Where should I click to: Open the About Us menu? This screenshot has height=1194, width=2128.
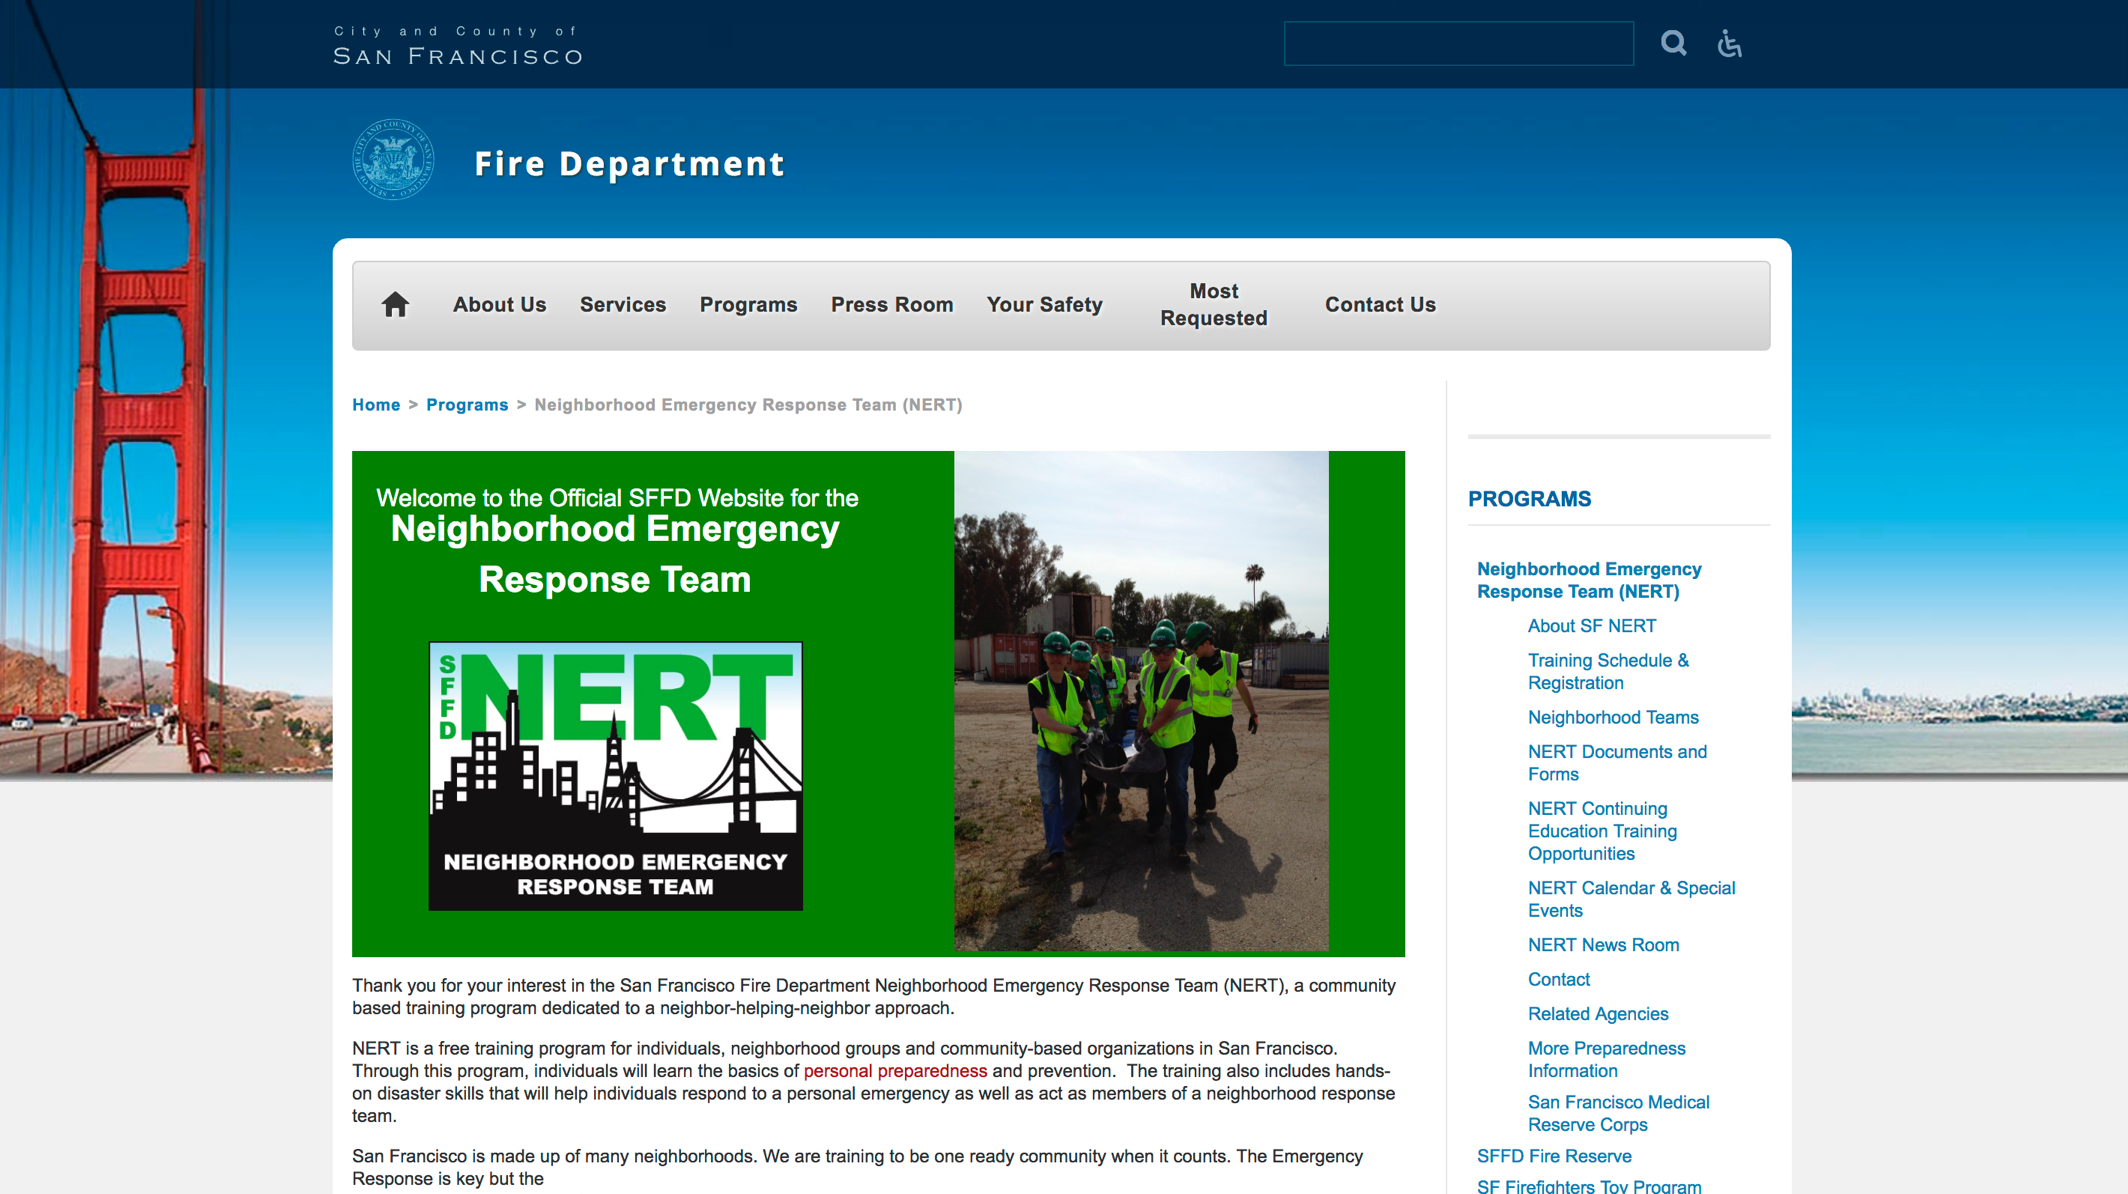[x=499, y=305]
